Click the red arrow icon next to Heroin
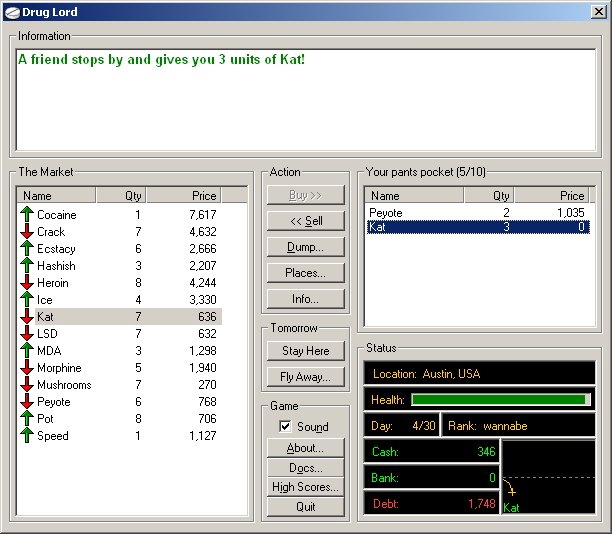612x534 pixels. coord(26,283)
